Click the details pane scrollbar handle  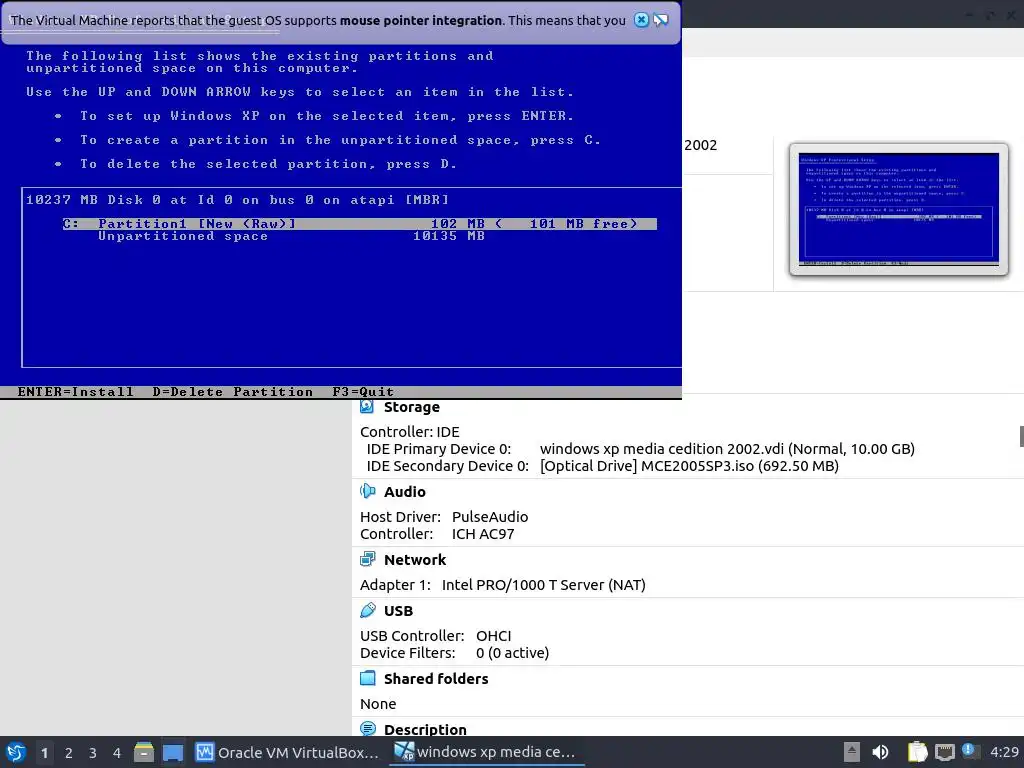[1021, 436]
